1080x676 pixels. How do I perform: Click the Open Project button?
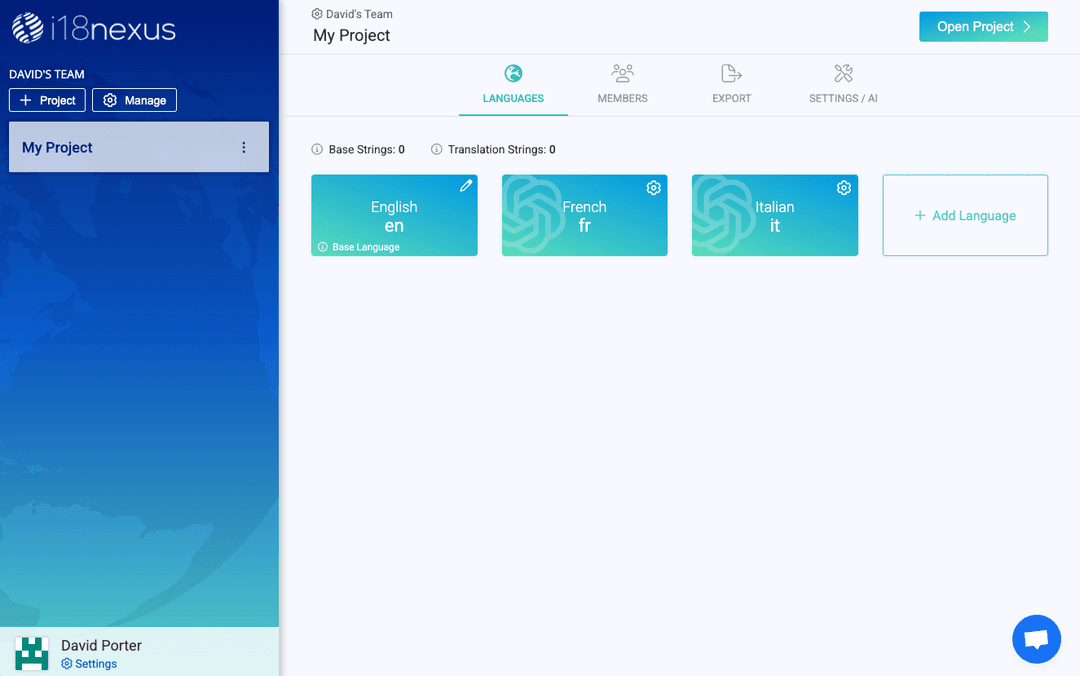coord(983,26)
